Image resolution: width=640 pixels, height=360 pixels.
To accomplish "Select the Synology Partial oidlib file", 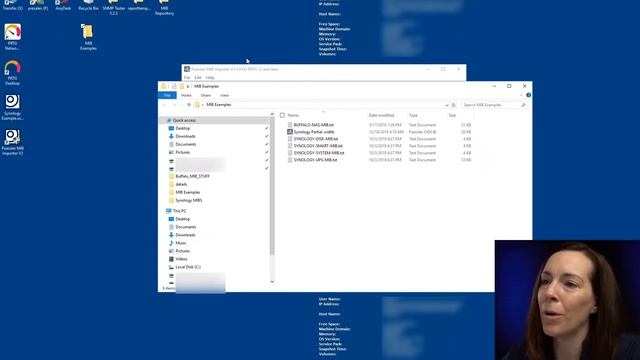I will click(313, 132).
